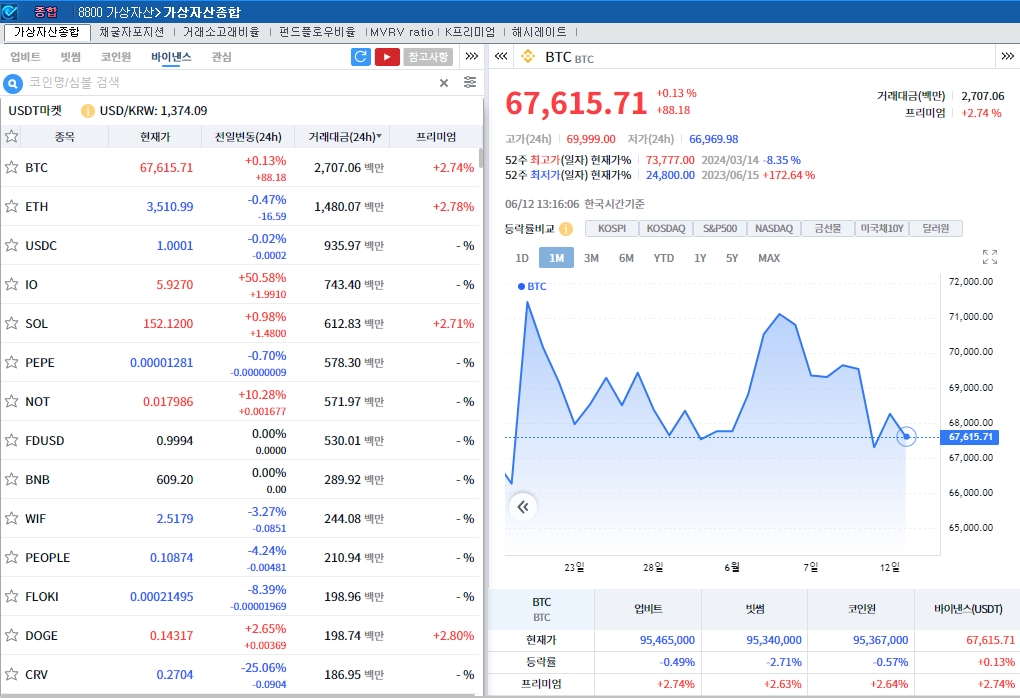Select the PEOPLE row name

point(47,557)
